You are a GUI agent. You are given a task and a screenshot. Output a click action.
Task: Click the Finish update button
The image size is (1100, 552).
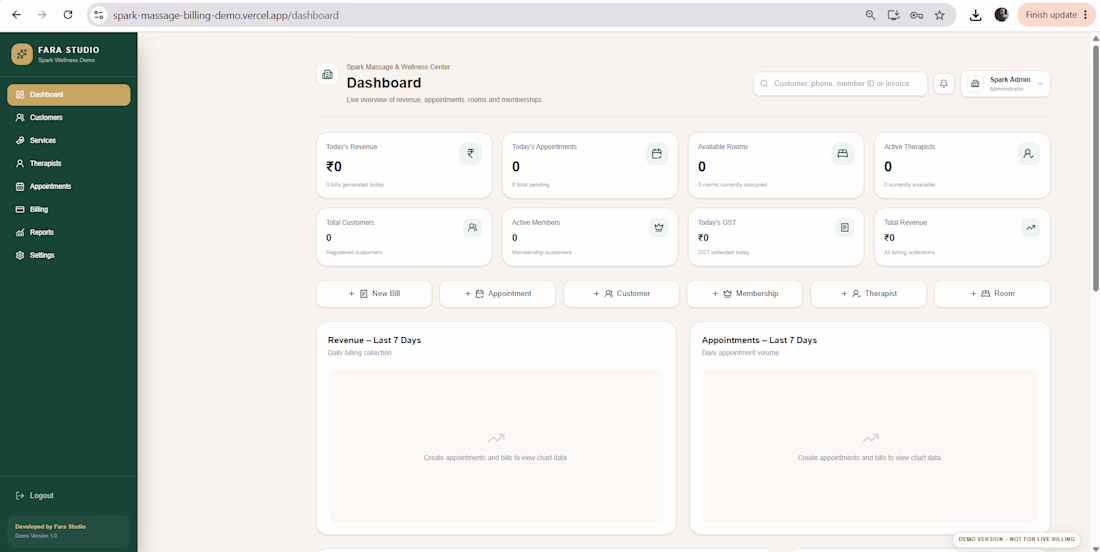(1057, 15)
